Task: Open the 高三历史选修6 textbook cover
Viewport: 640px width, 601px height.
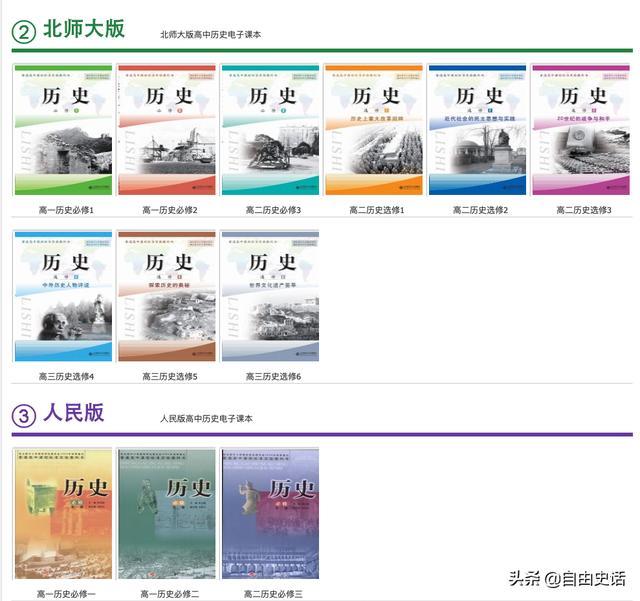Action: point(270,296)
